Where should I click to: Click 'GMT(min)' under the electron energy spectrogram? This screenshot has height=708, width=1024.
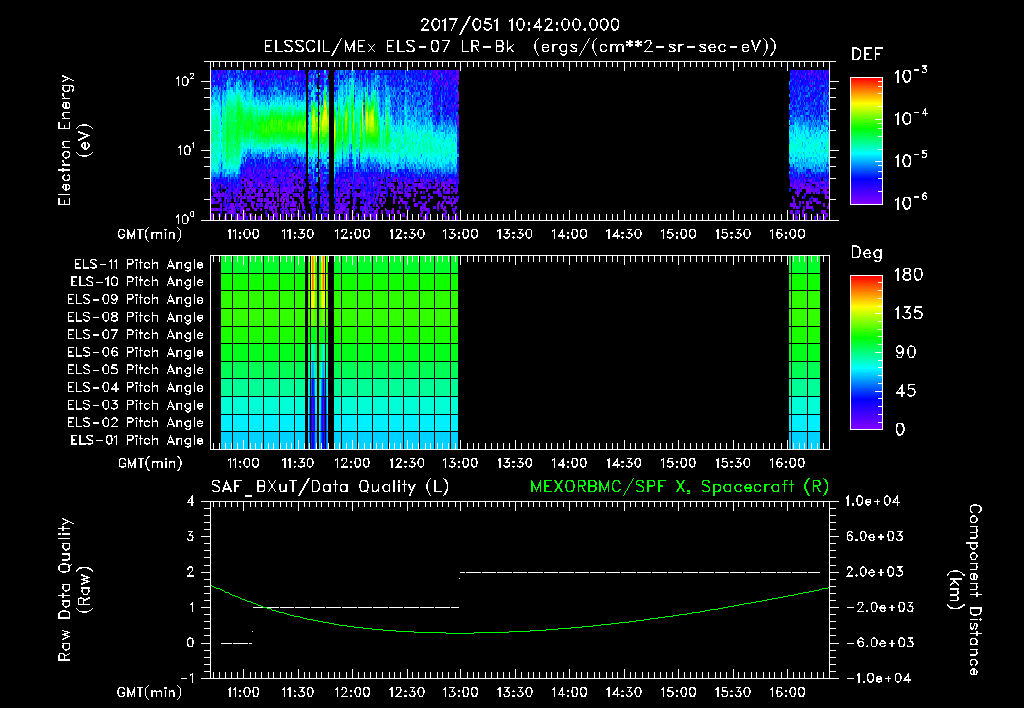point(150,234)
